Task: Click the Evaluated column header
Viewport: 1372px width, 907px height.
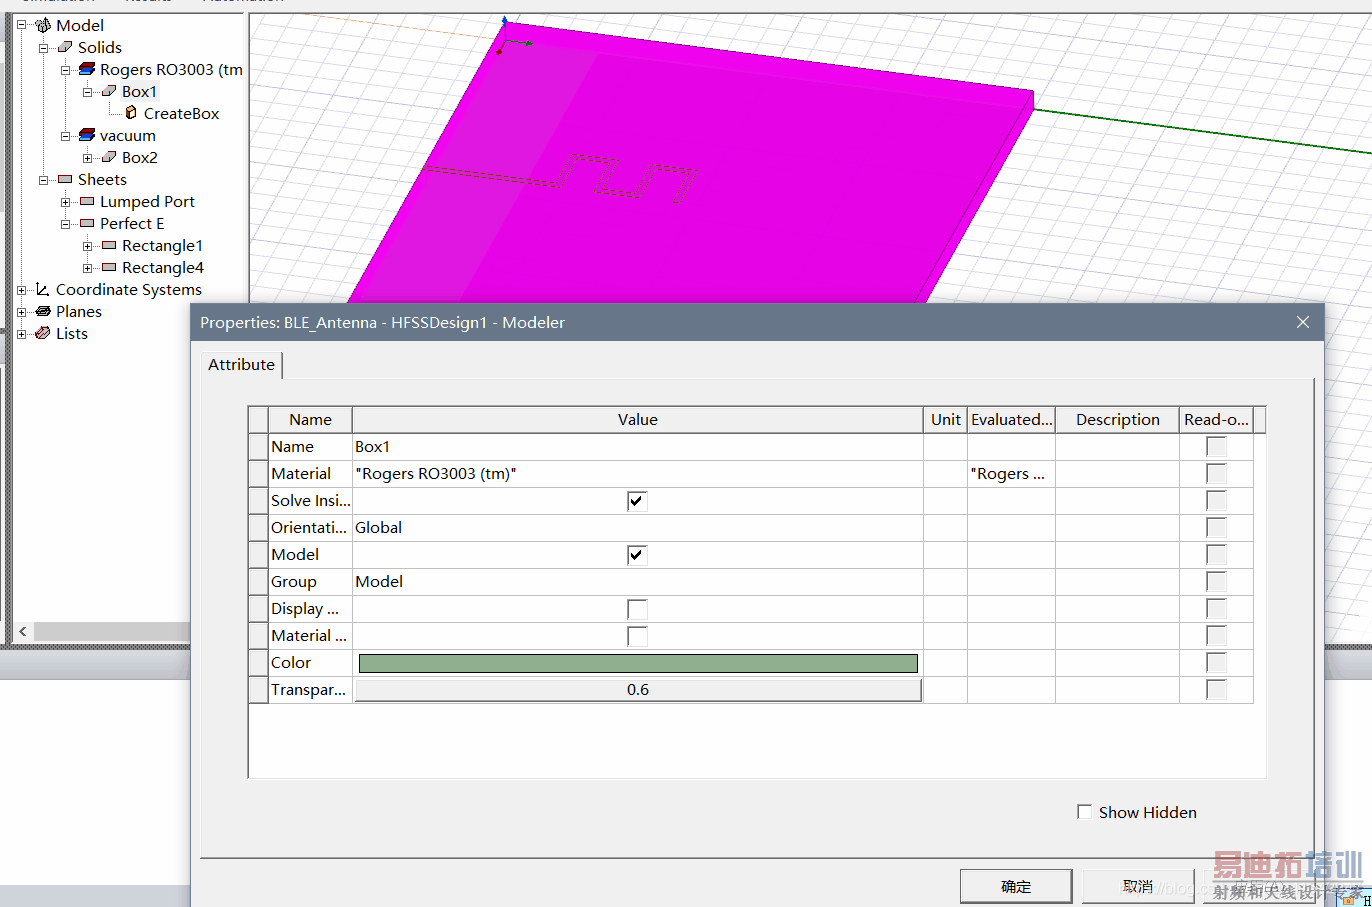Action: click(1012, 420)
